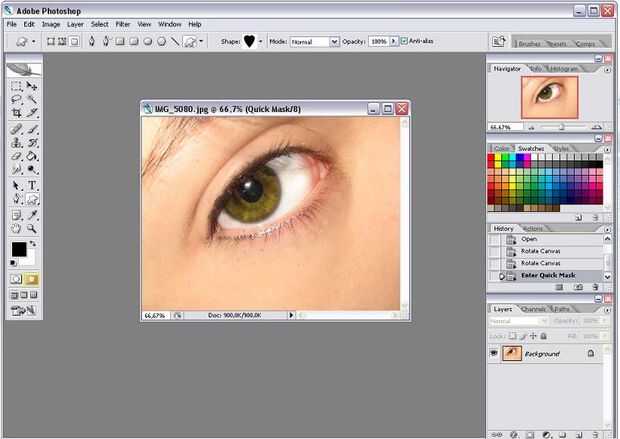620x439 pixels.
Task: Open the Opacity slider arrow
Action: 393,41
